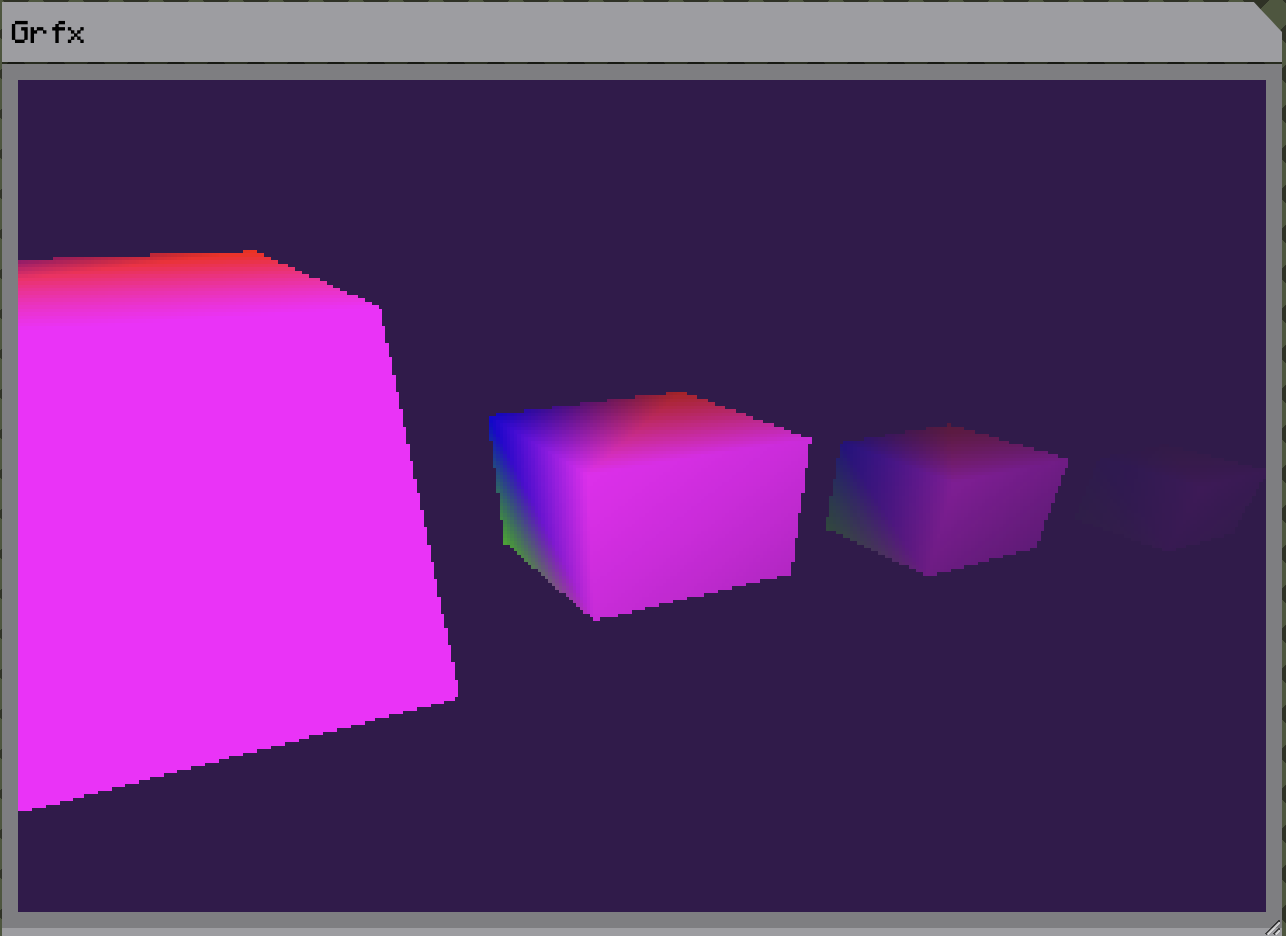Click the blue corner of the second cube
The width and height of the screenshot is (1286, 936).
(x=502, y=432)
